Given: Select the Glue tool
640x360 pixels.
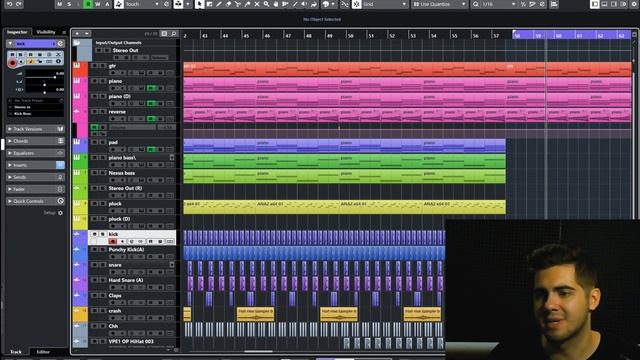Looking at the screenshot, I should click(247, 4).
